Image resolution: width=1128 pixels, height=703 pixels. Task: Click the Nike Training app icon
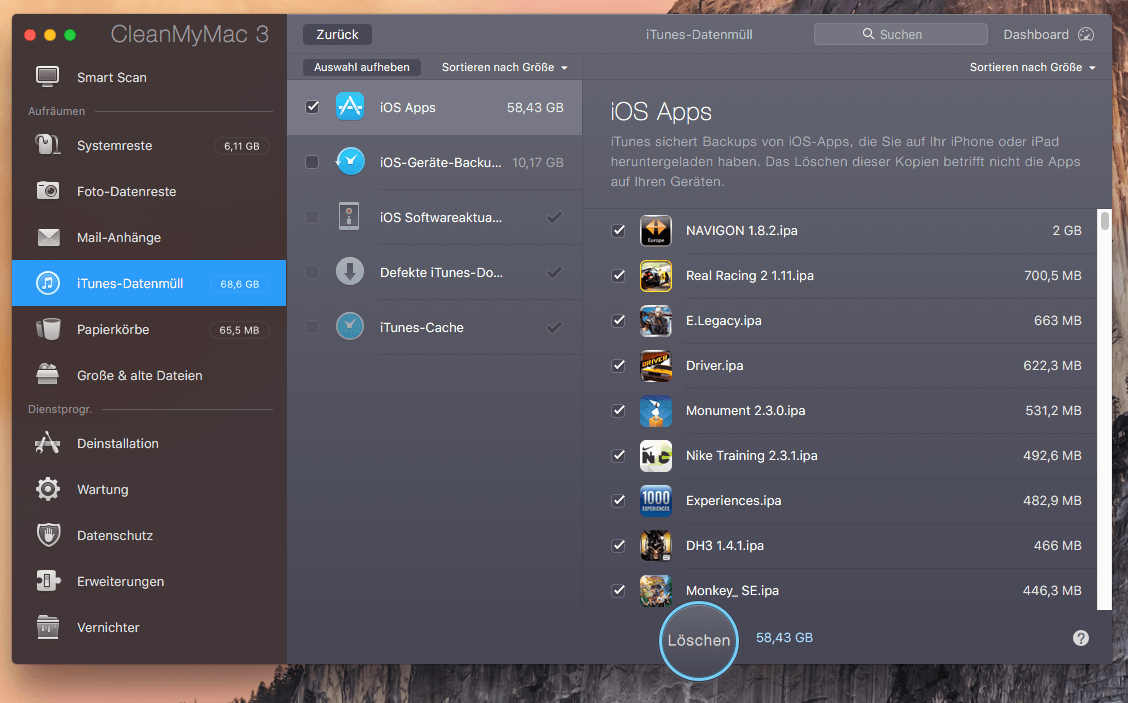coord(655,455)
